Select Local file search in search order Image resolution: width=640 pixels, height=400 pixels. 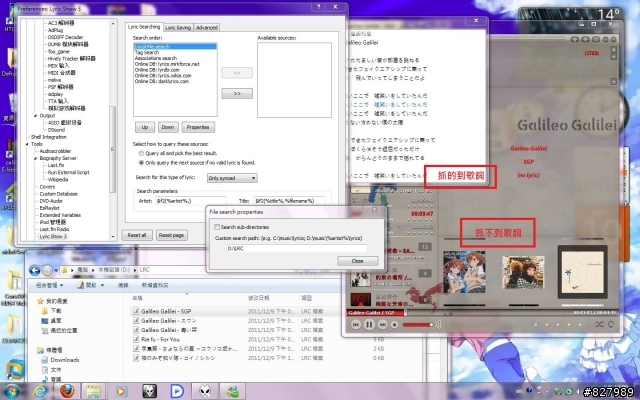click(x=175, y=47)
